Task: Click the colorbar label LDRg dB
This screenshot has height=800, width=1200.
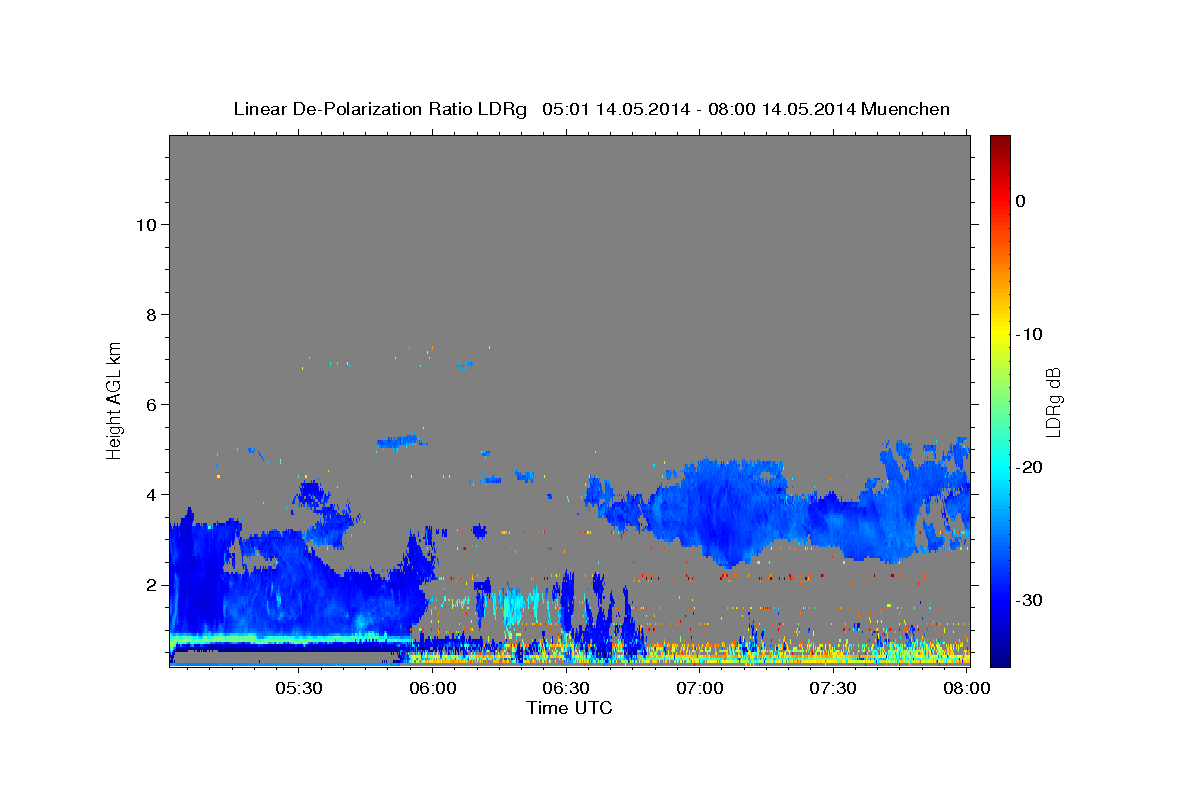Action: [x=1053, y=402]
